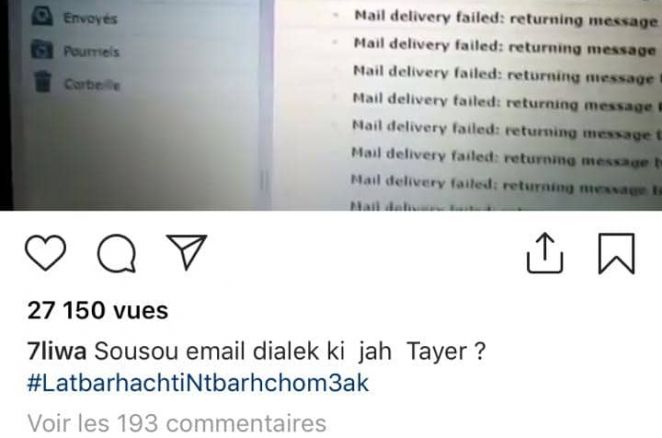662x438 pixels.
Task: Open the Pourriels spam folder
Action: coord(91,52)
